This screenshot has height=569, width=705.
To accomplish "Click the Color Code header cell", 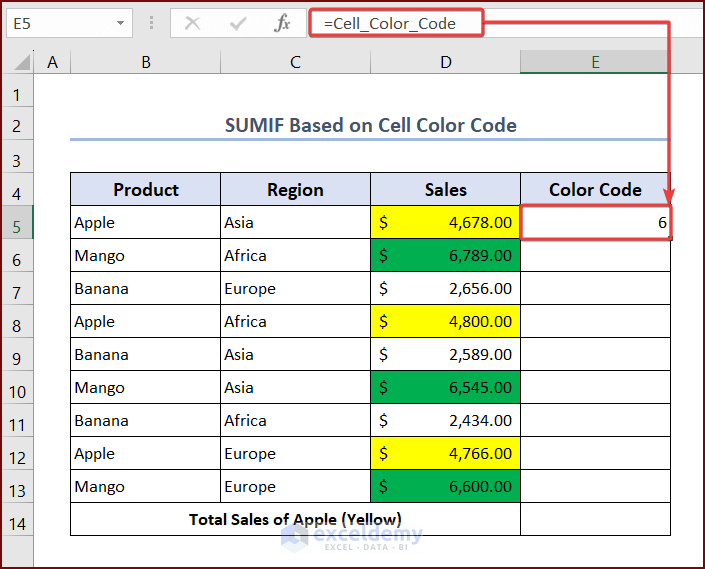I will pyautogui.click(x=595, y=190).
